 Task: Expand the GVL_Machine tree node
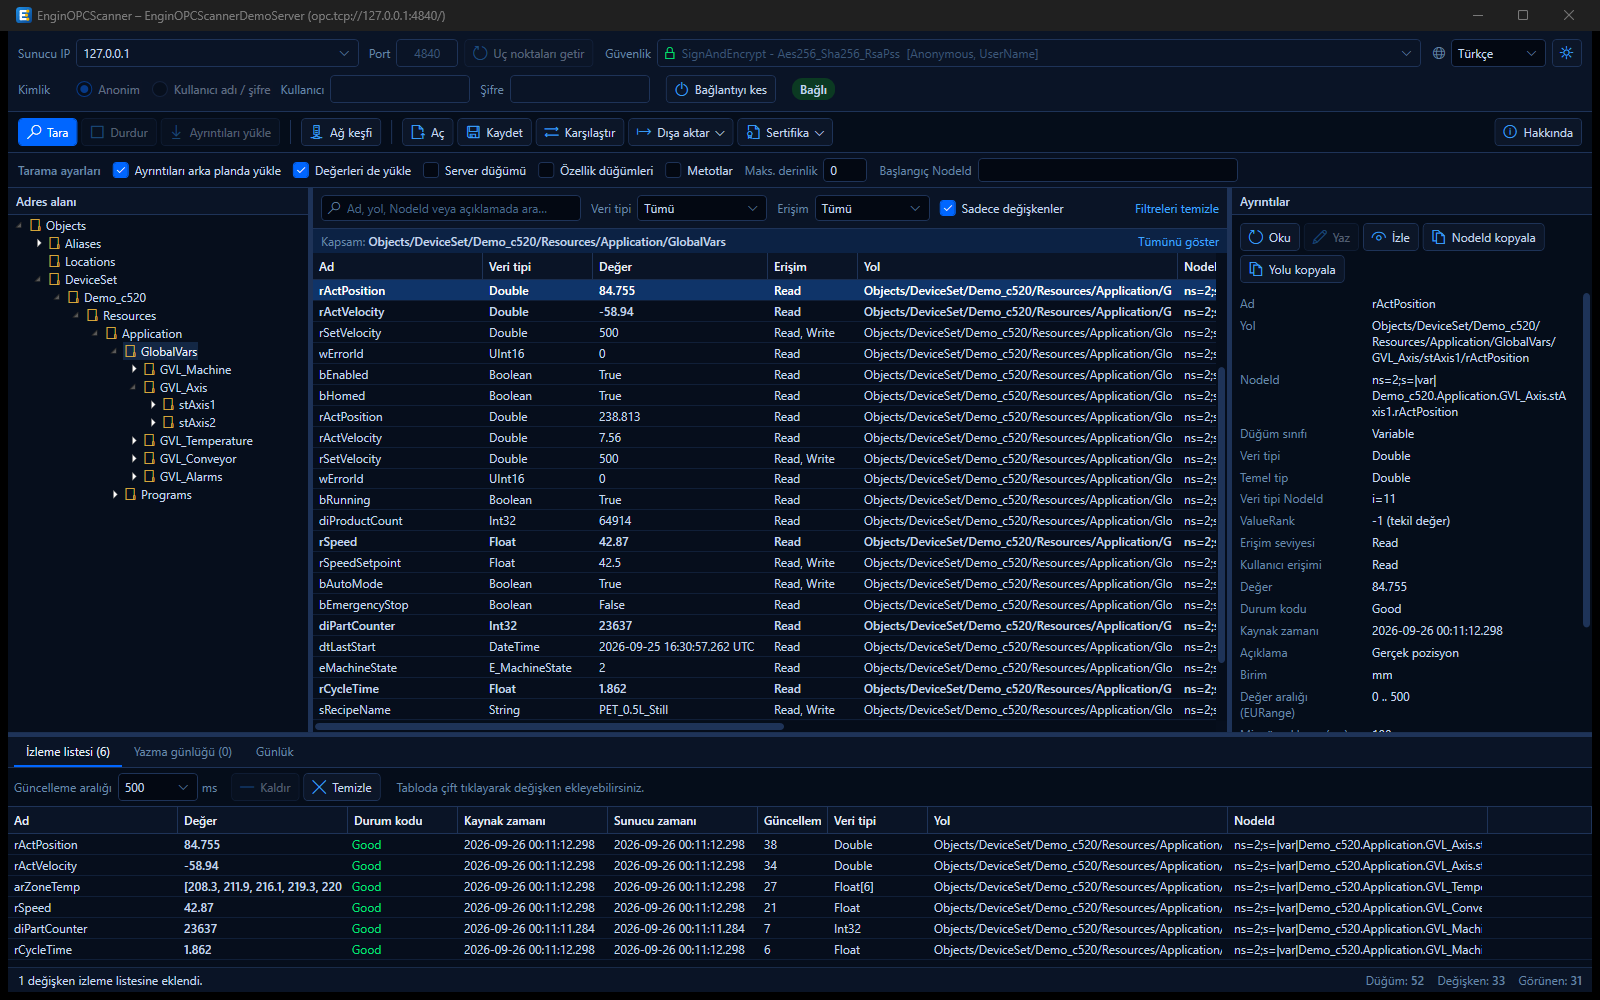[x=135, y=369]
